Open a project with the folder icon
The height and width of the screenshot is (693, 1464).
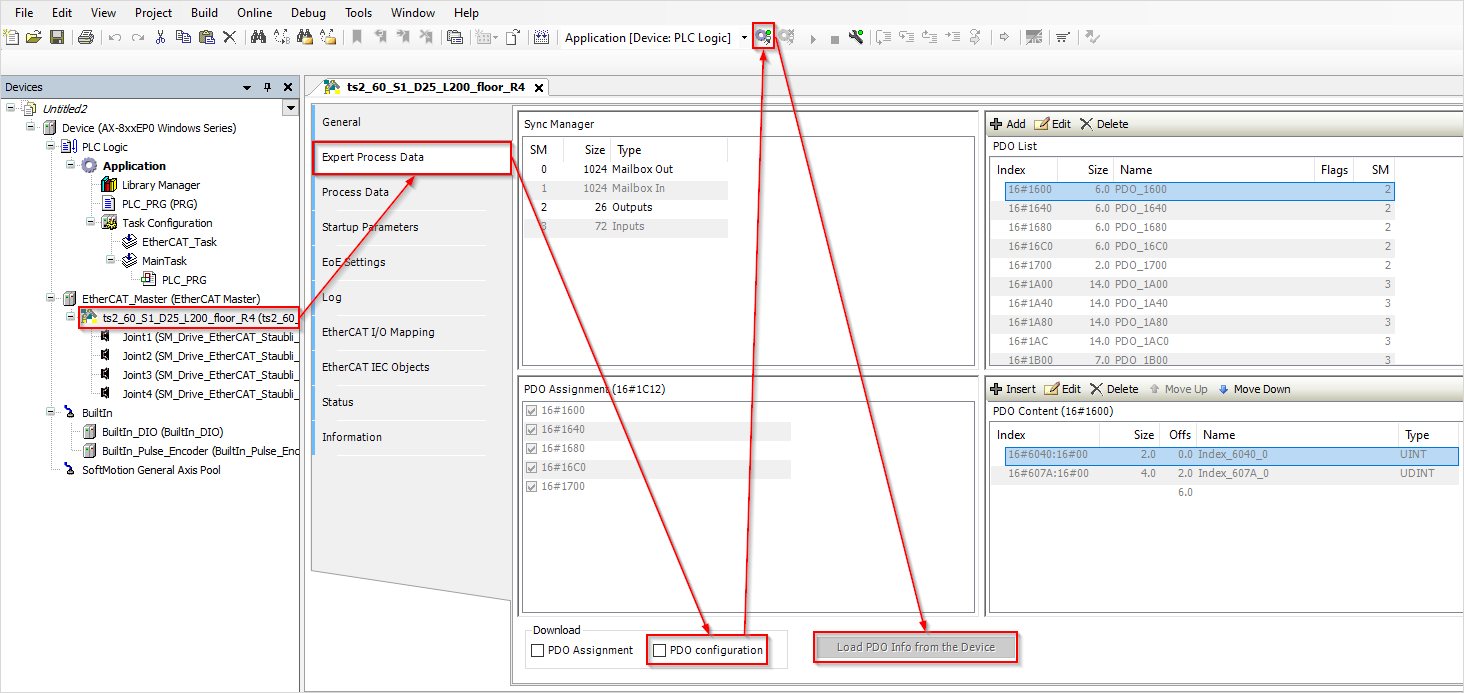click(x=34, y=37)
